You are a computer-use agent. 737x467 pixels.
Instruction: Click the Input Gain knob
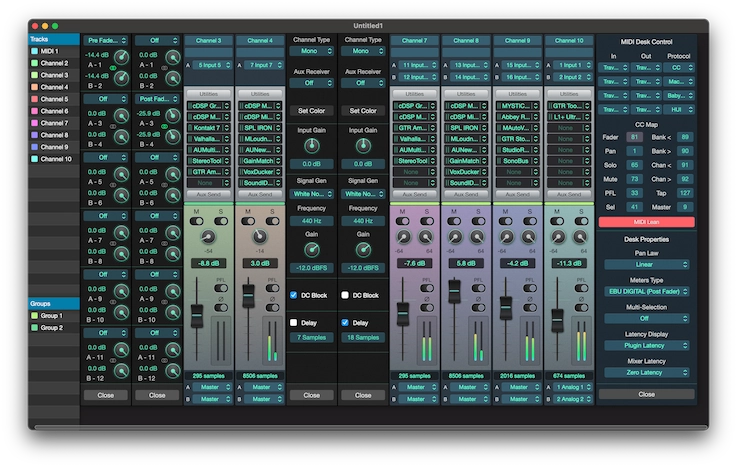[x=311, y=146]
